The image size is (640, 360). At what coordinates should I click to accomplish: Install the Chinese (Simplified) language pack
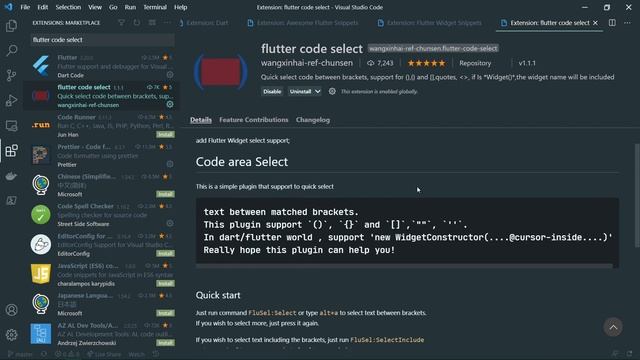165,194
